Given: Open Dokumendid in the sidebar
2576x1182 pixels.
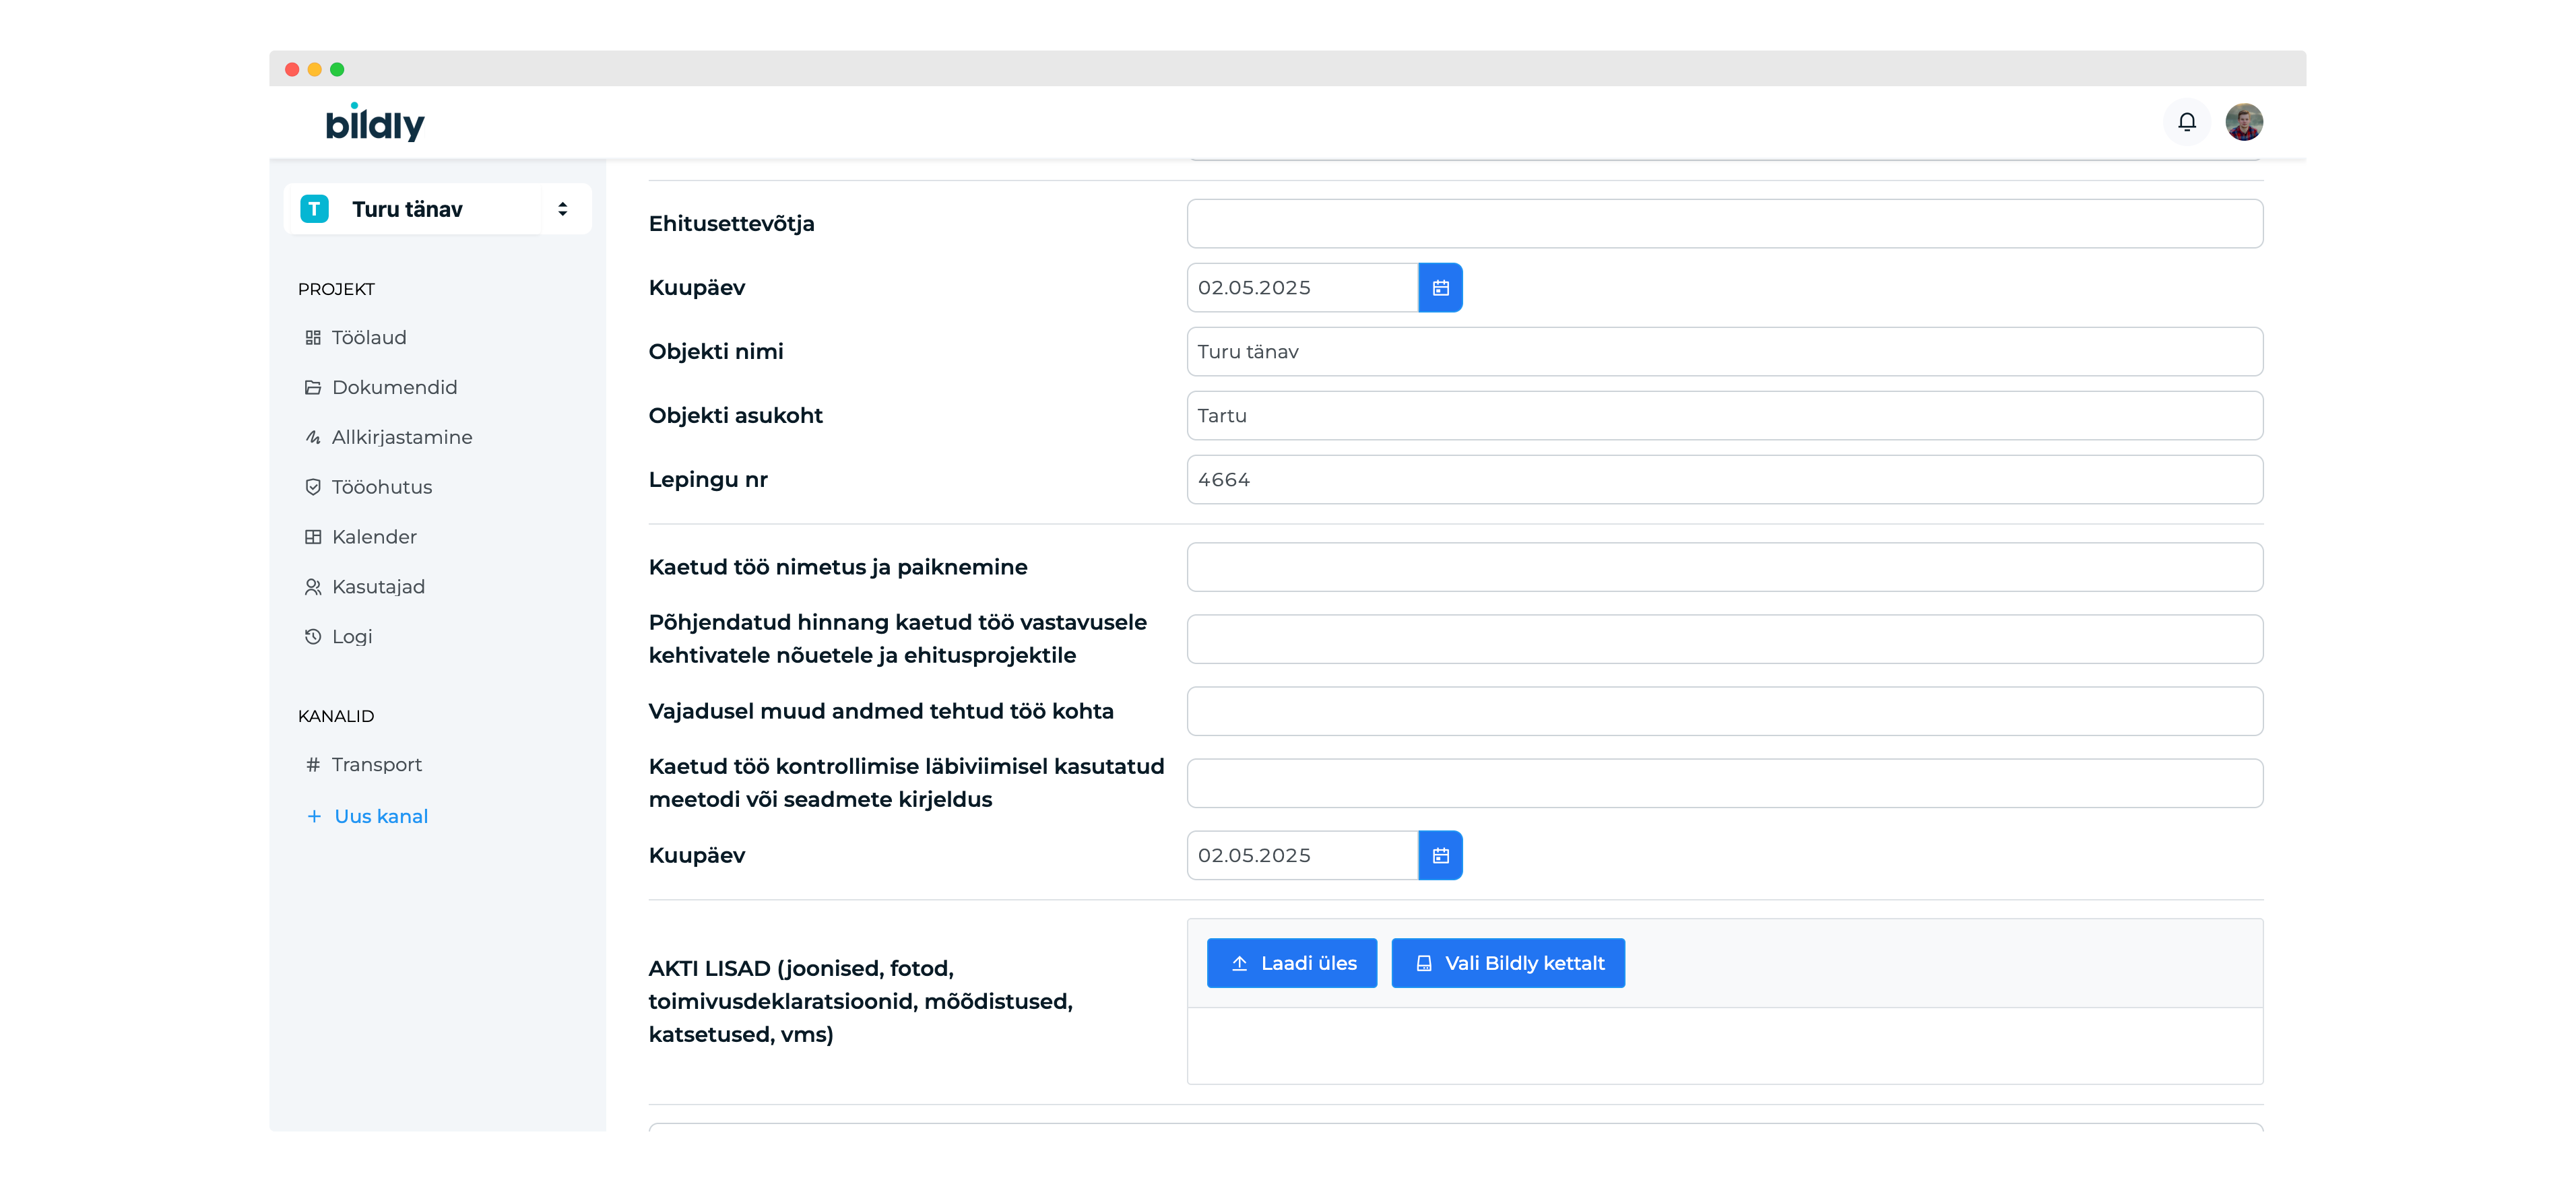Looking at the screenshot, I should click(381, 388).
